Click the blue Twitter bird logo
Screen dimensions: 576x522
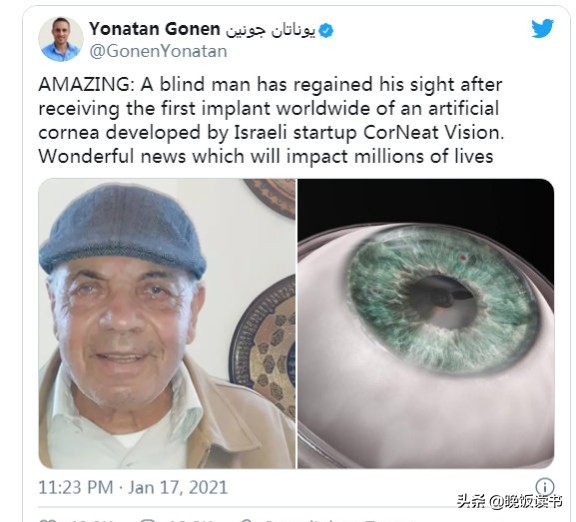point(542,28)
